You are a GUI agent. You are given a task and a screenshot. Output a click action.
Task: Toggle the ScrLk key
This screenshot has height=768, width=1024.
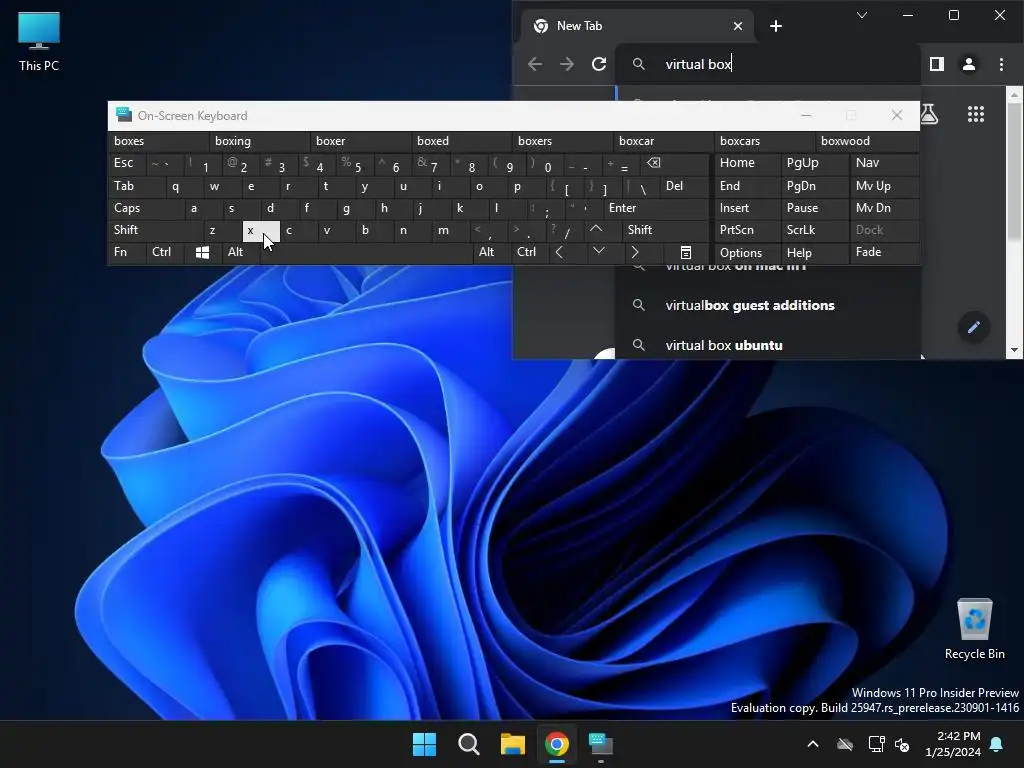pos(814,231)
